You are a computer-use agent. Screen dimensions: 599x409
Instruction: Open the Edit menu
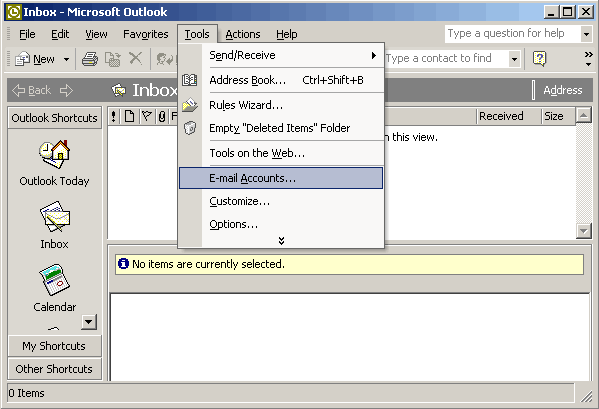point(60,34)
